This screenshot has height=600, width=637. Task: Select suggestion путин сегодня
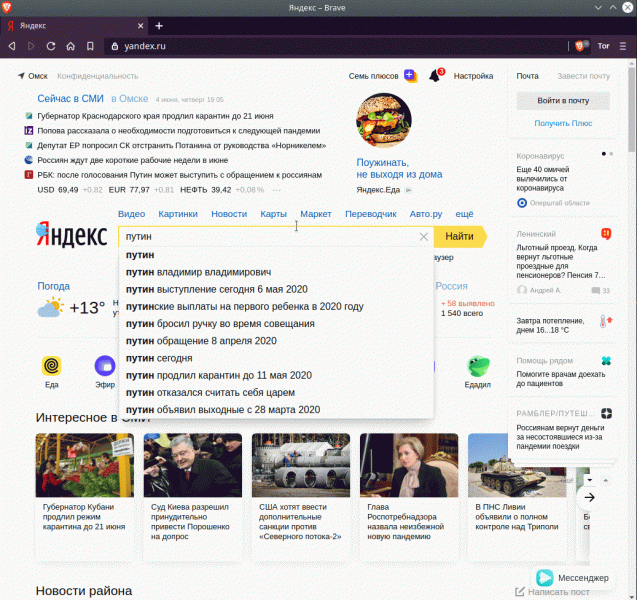pos(276,358)
